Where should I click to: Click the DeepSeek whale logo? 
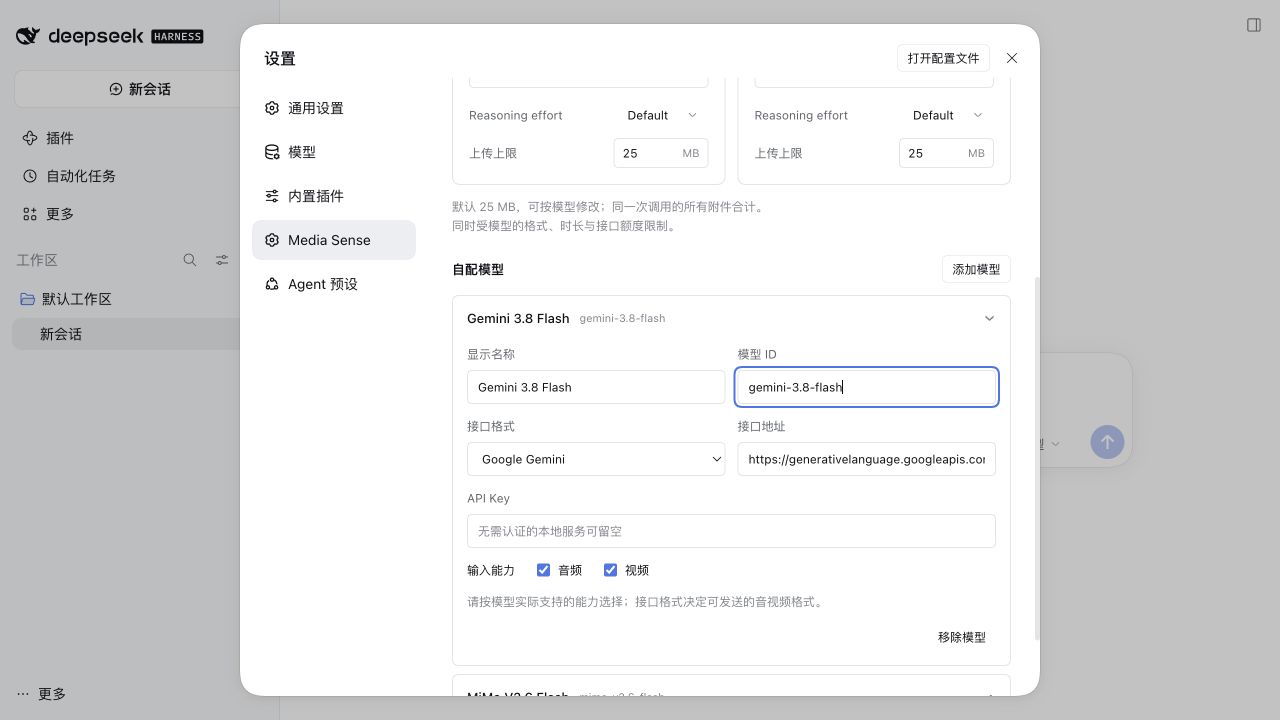tap(28, 36)
